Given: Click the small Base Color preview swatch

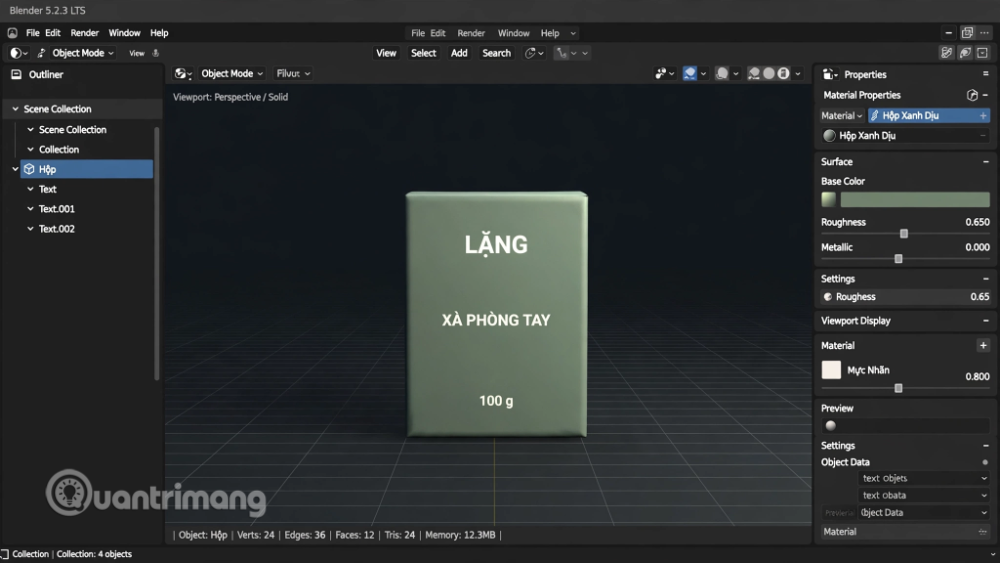Looking at the screenshot, I should click(x=828, y=200).
